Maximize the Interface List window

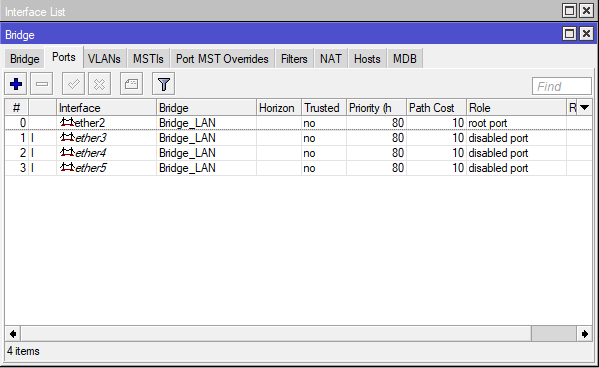coord(570,11)
